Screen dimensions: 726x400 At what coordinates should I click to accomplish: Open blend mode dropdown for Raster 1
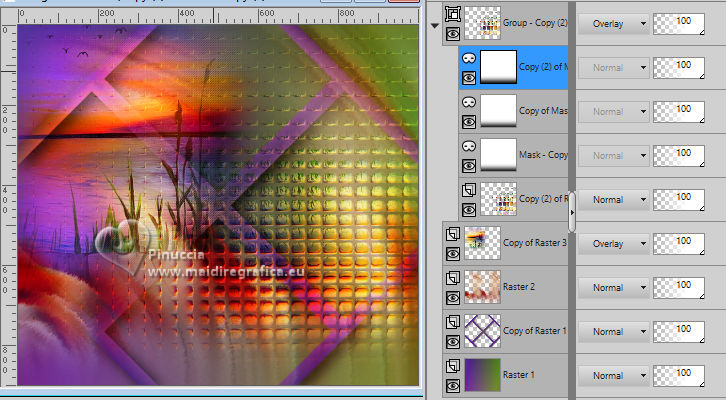(614, 375)
